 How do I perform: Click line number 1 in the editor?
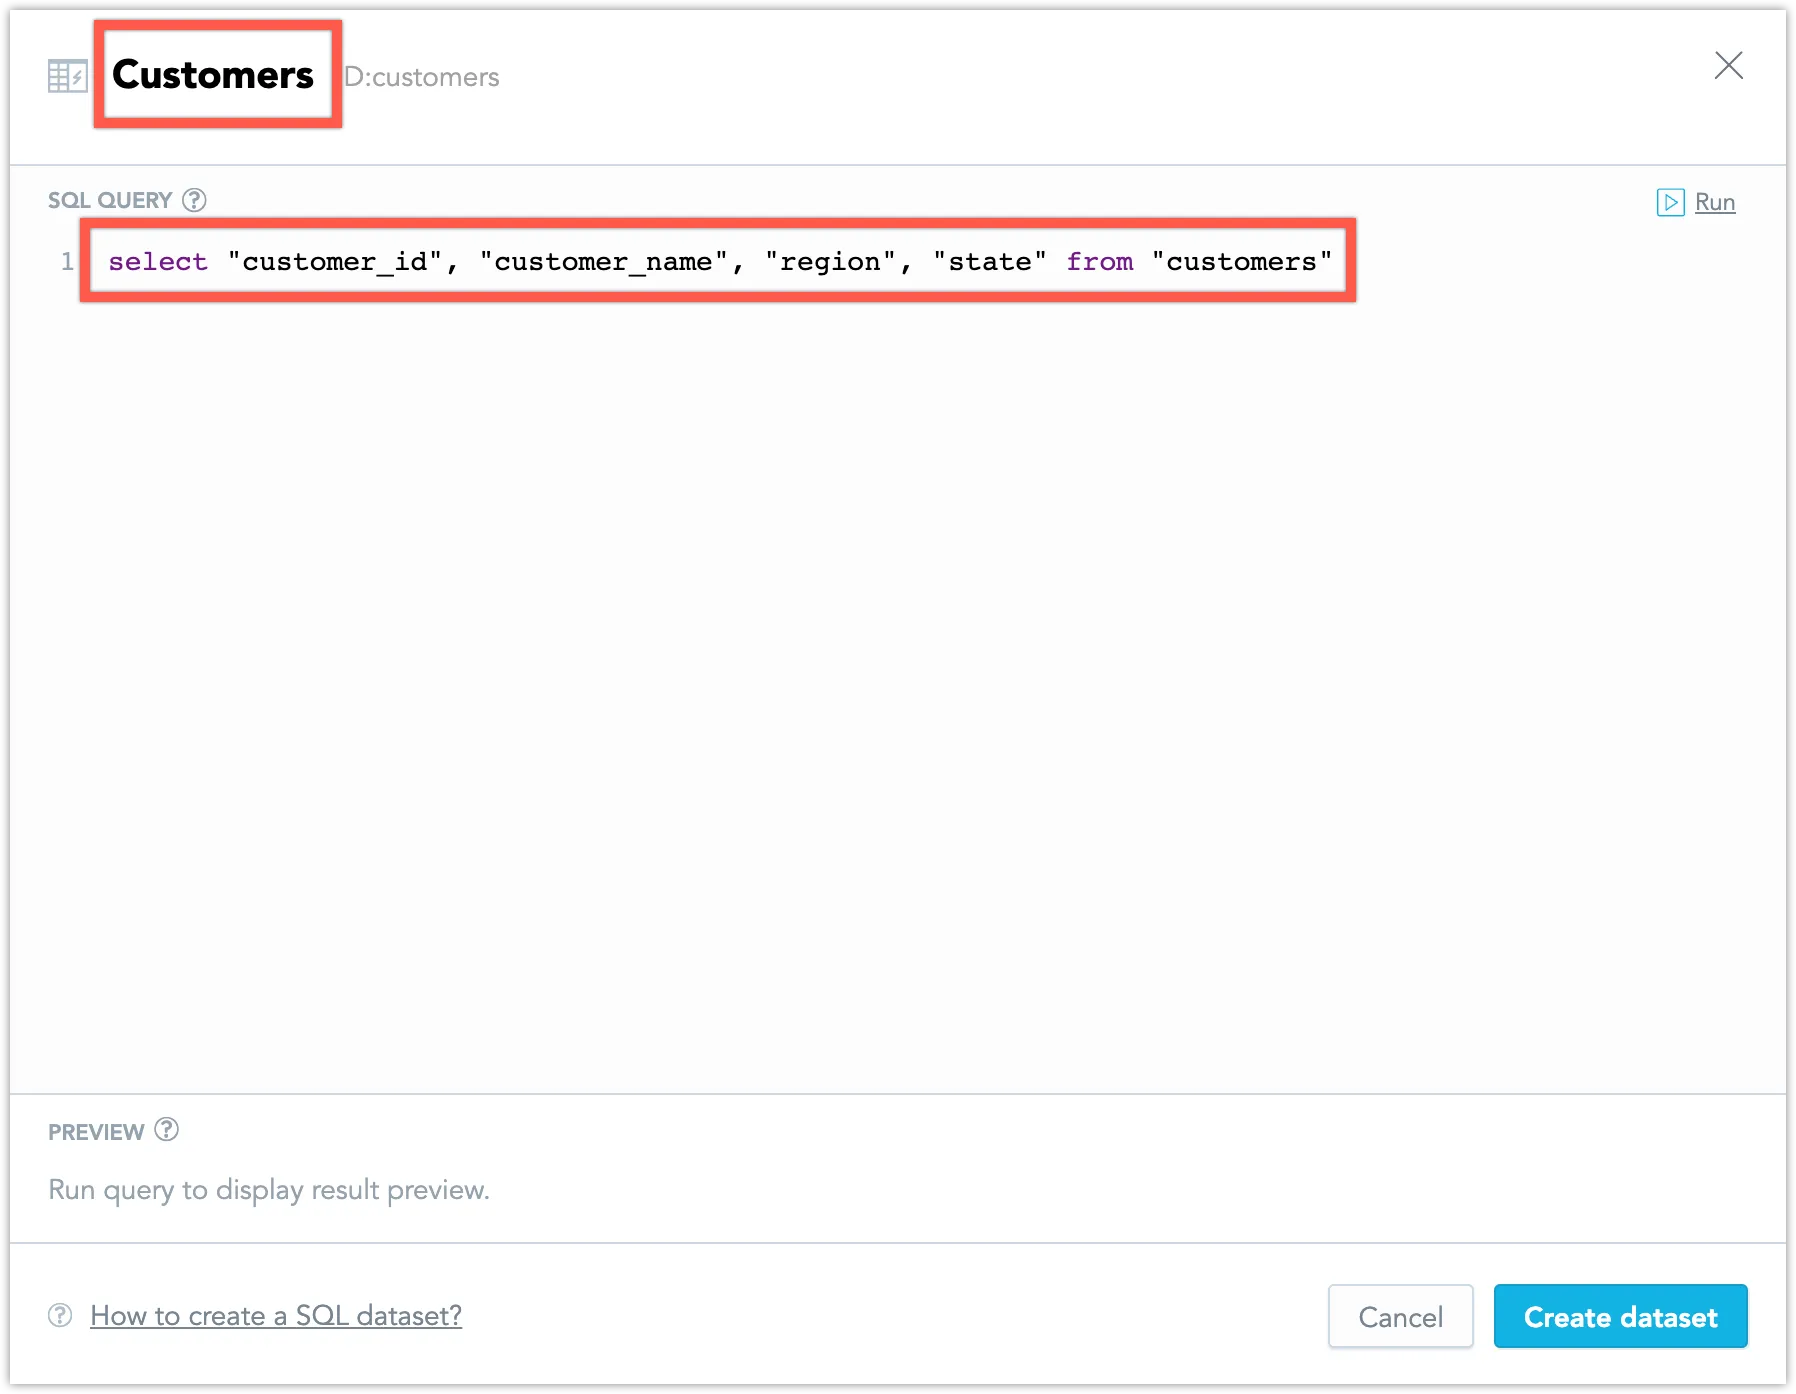68,262
